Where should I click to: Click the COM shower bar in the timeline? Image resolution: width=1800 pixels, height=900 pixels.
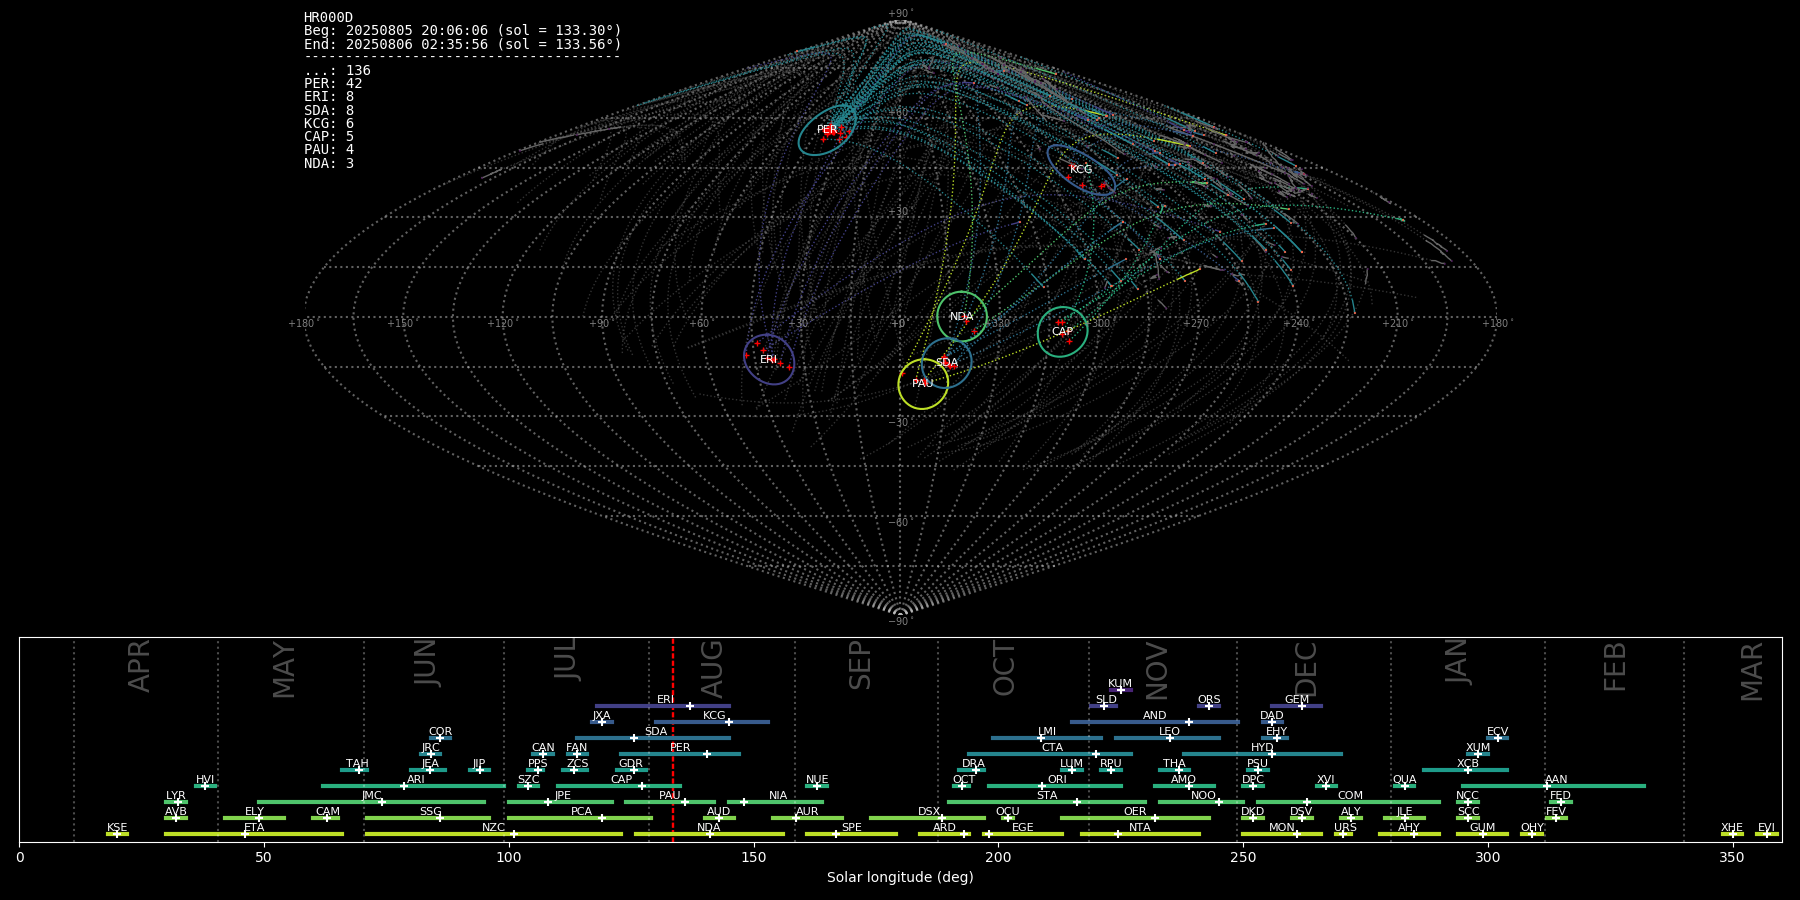click(1349, 802)
